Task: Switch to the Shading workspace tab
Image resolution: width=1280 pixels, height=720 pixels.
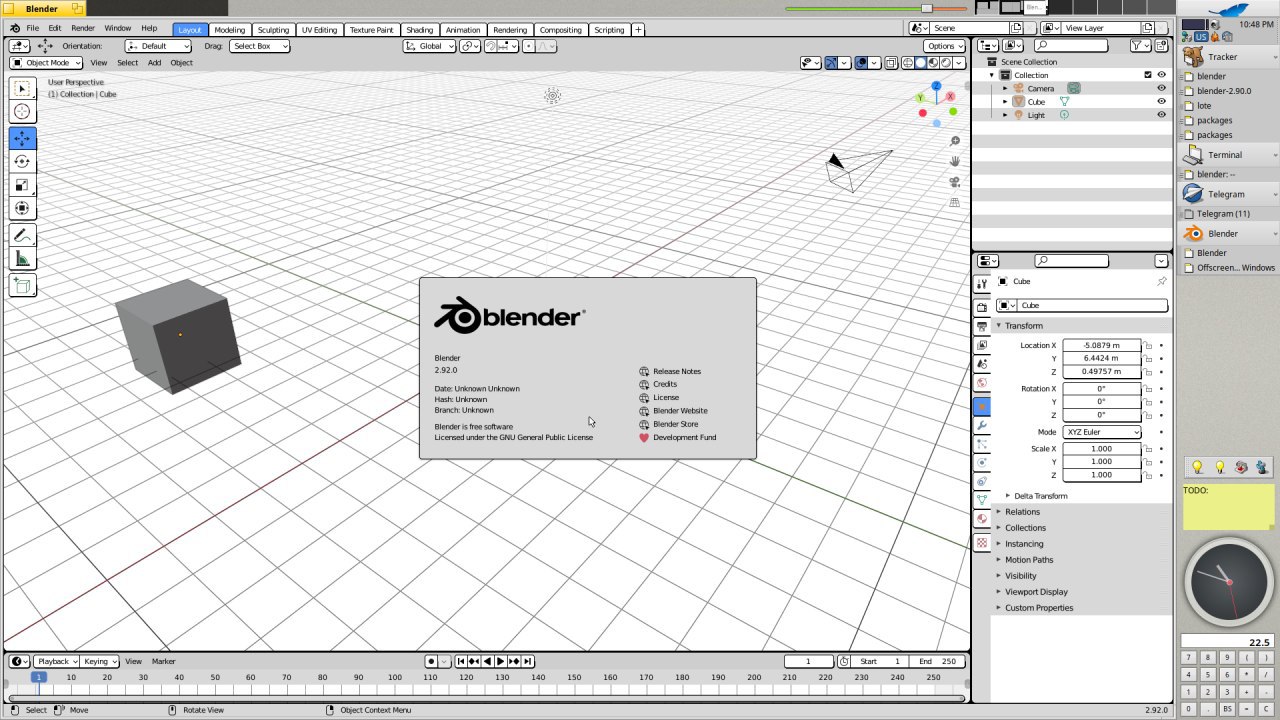Action: pos(420,30)
